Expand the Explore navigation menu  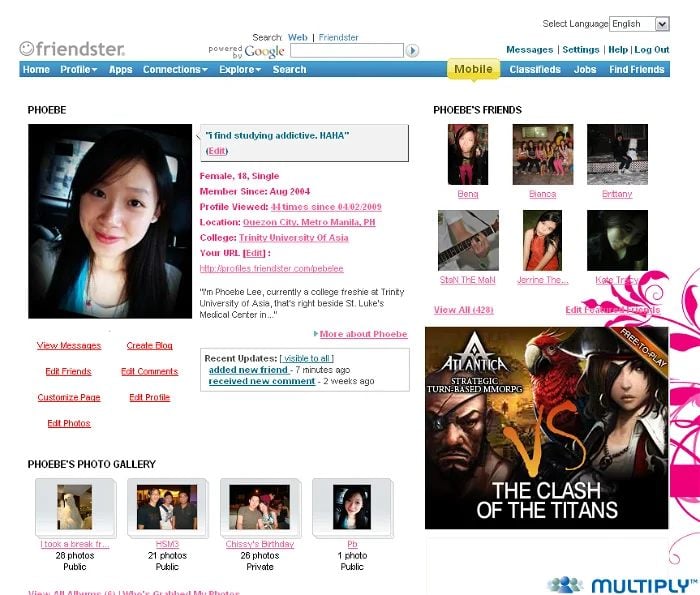click(240, 70)
